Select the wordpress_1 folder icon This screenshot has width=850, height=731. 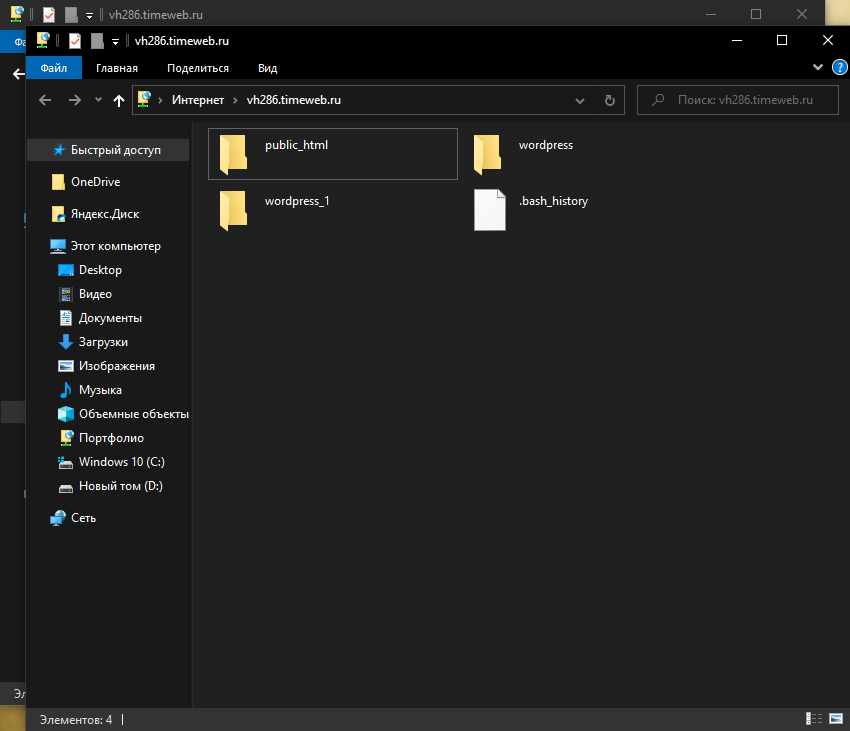(x=233, y=209)
